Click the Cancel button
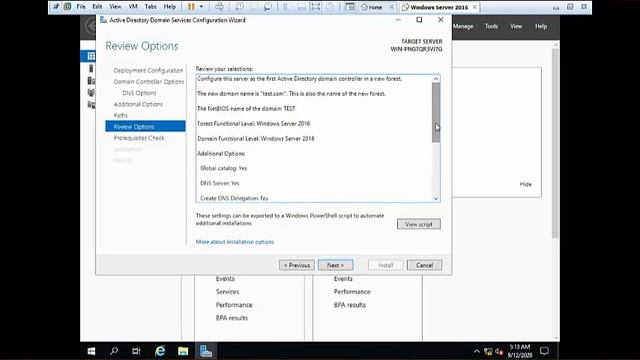This screenshot has width=640, height=360. [424, 265]
